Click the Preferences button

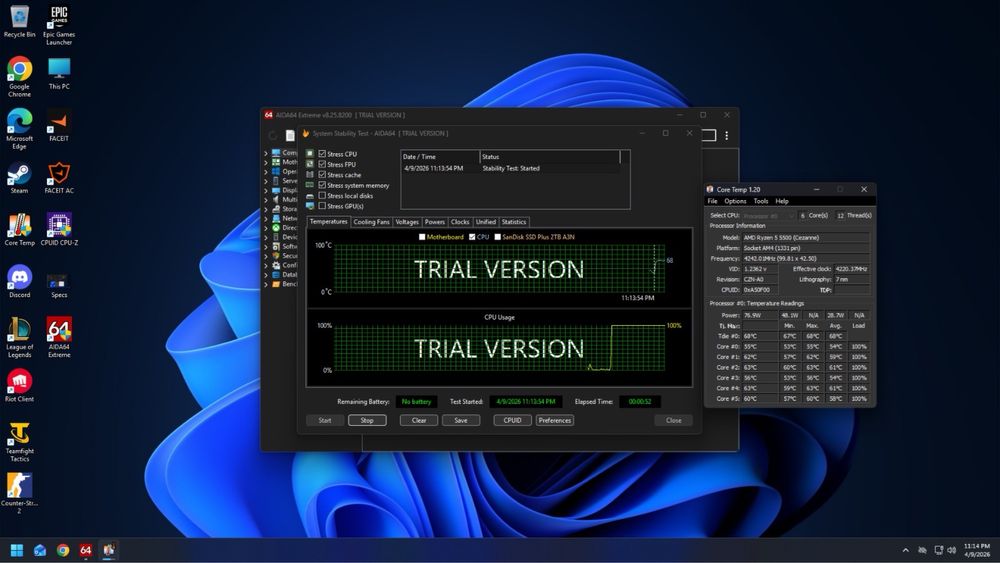pyautogui.click(x=555, y=420)
